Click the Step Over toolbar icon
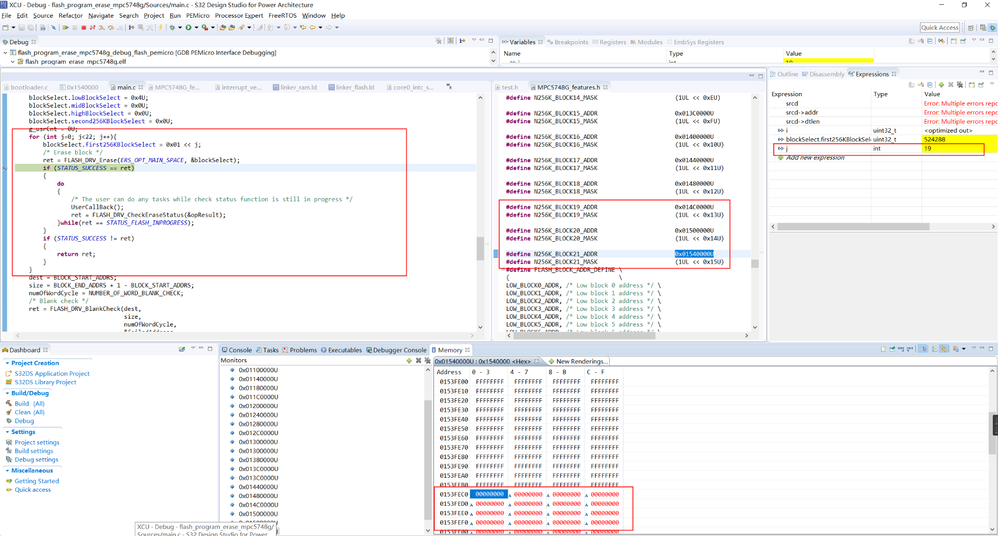The width and height of the screenshot is (998, 536). click(x=111, y=27)
